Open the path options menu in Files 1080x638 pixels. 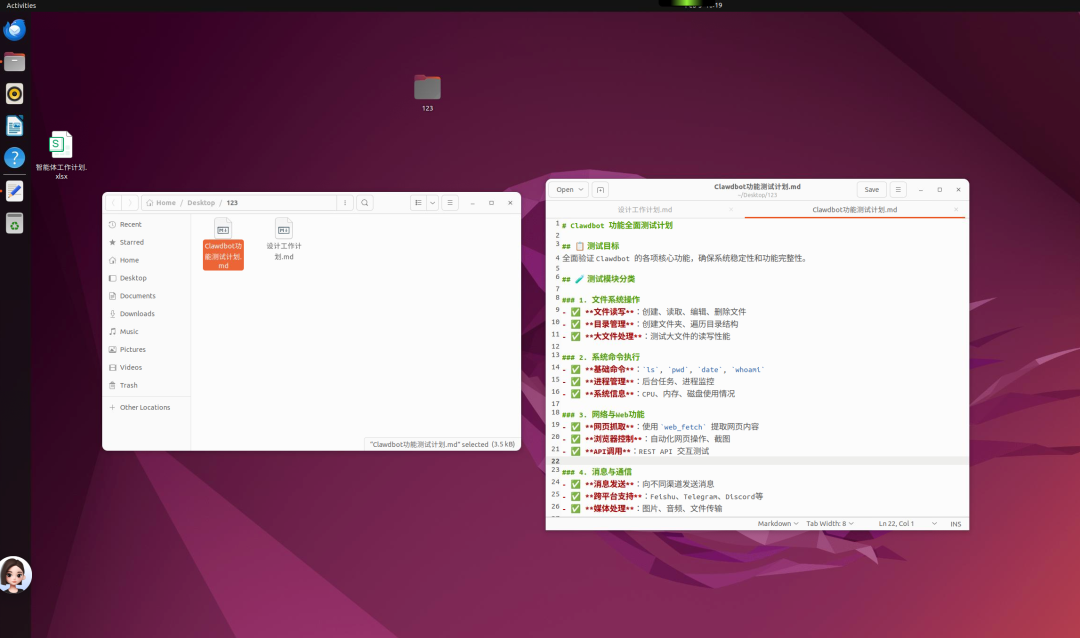[345, 203]
